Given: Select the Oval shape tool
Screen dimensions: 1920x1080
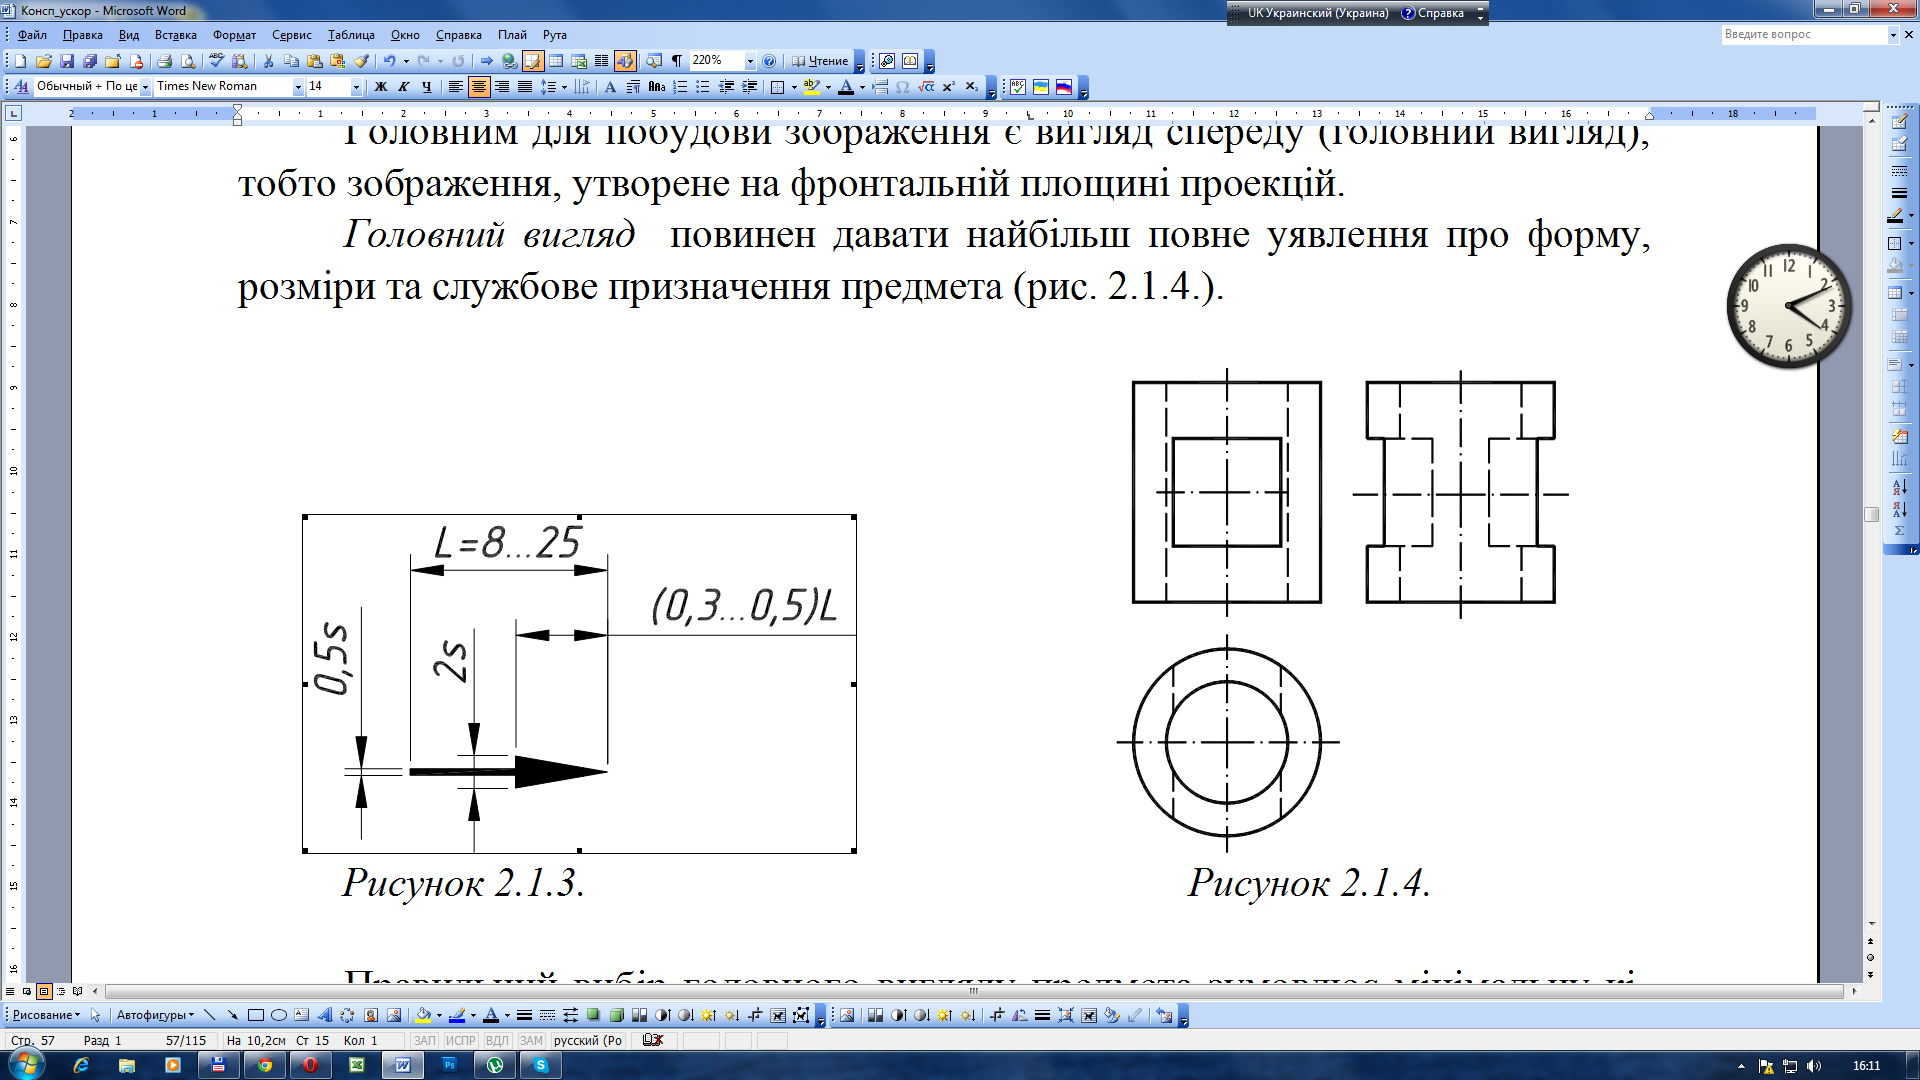Looking at the screenshot, I should pos(279,1015).
